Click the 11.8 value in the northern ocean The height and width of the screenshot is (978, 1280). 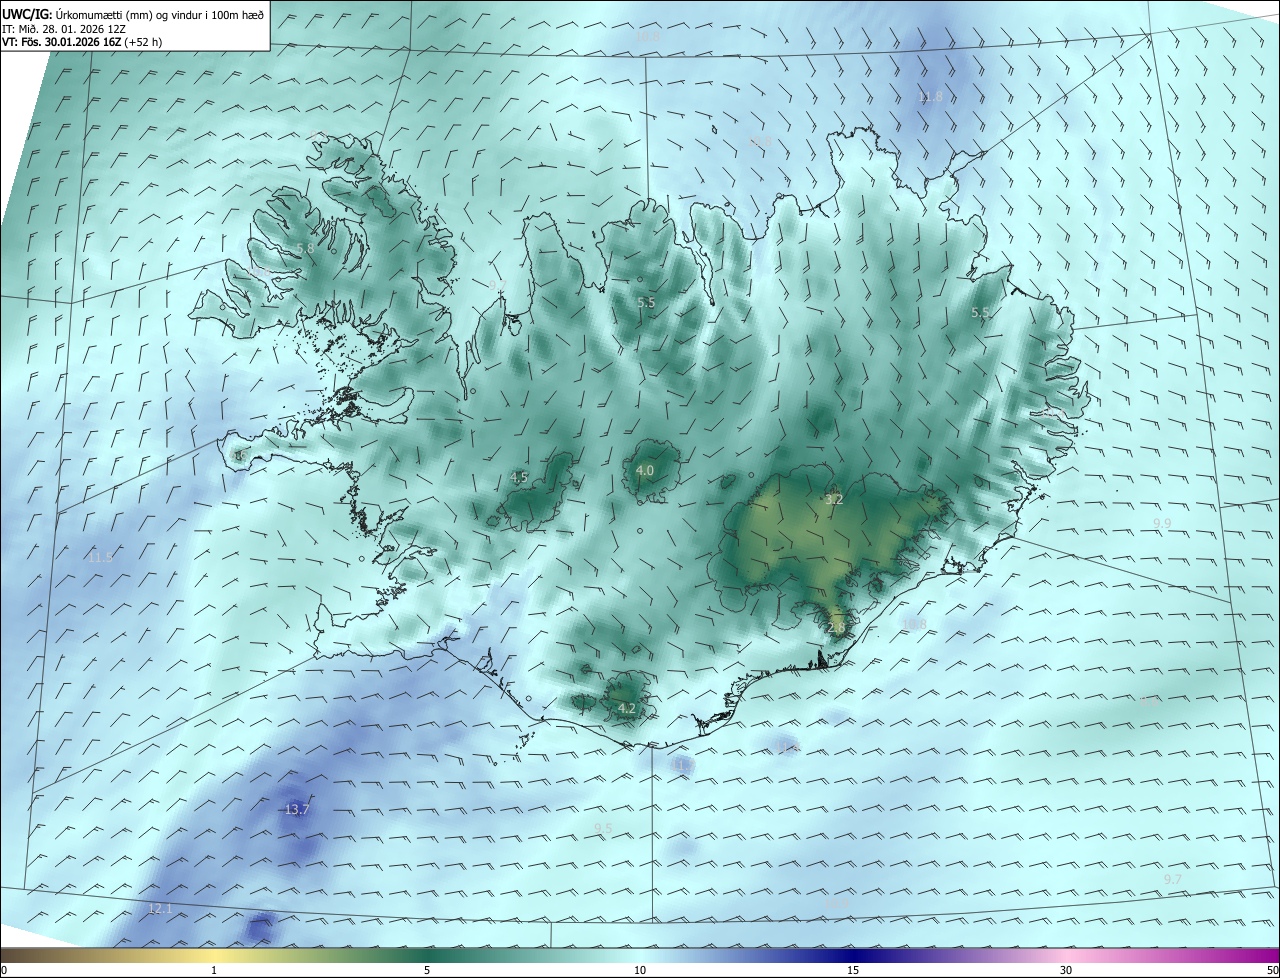pos(931,97)
